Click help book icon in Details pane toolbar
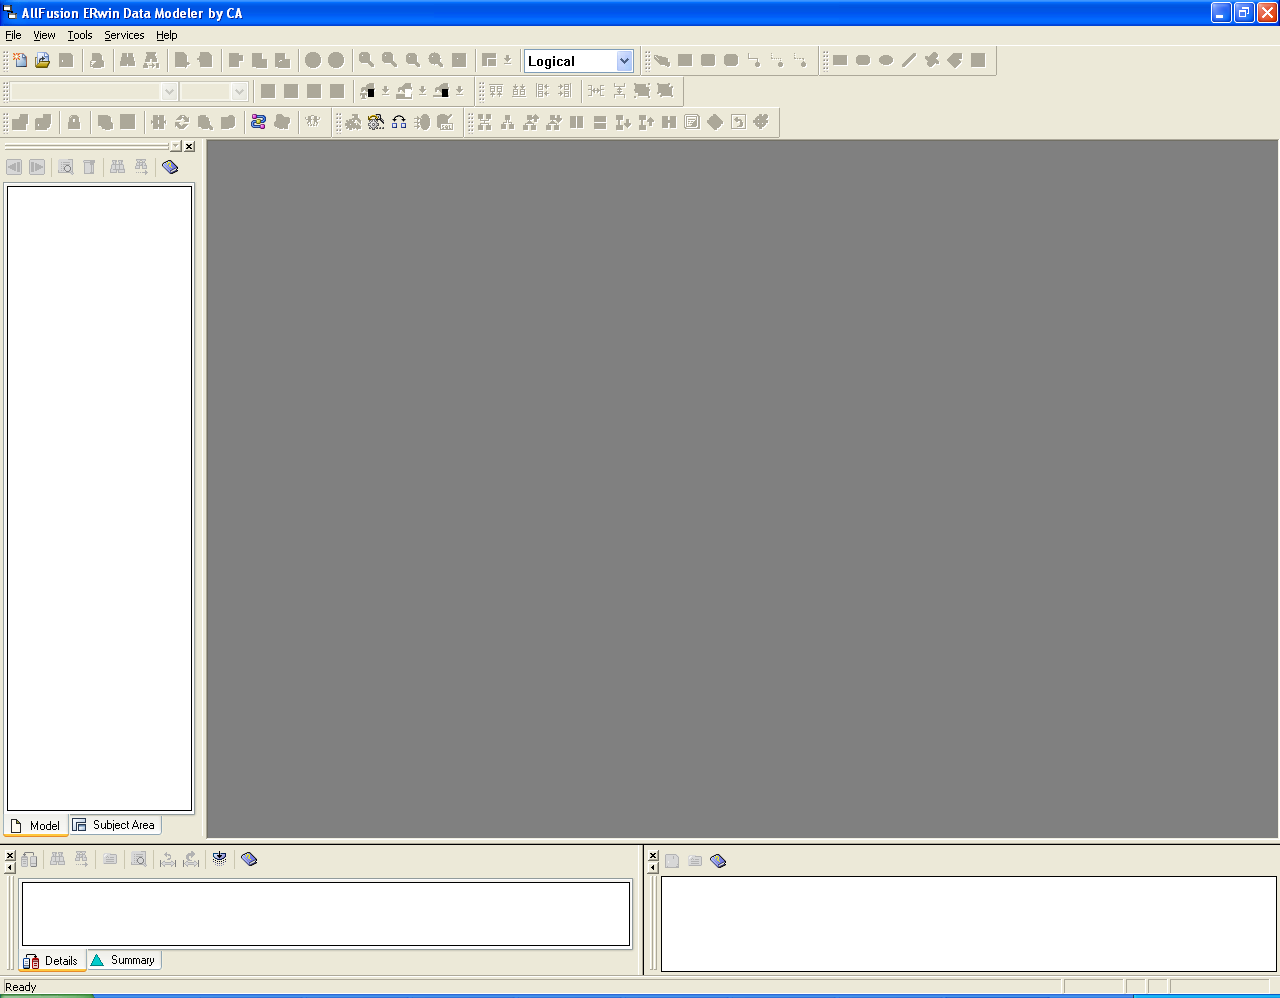This screenshot has width=1280, height=998. click(249, 859)
